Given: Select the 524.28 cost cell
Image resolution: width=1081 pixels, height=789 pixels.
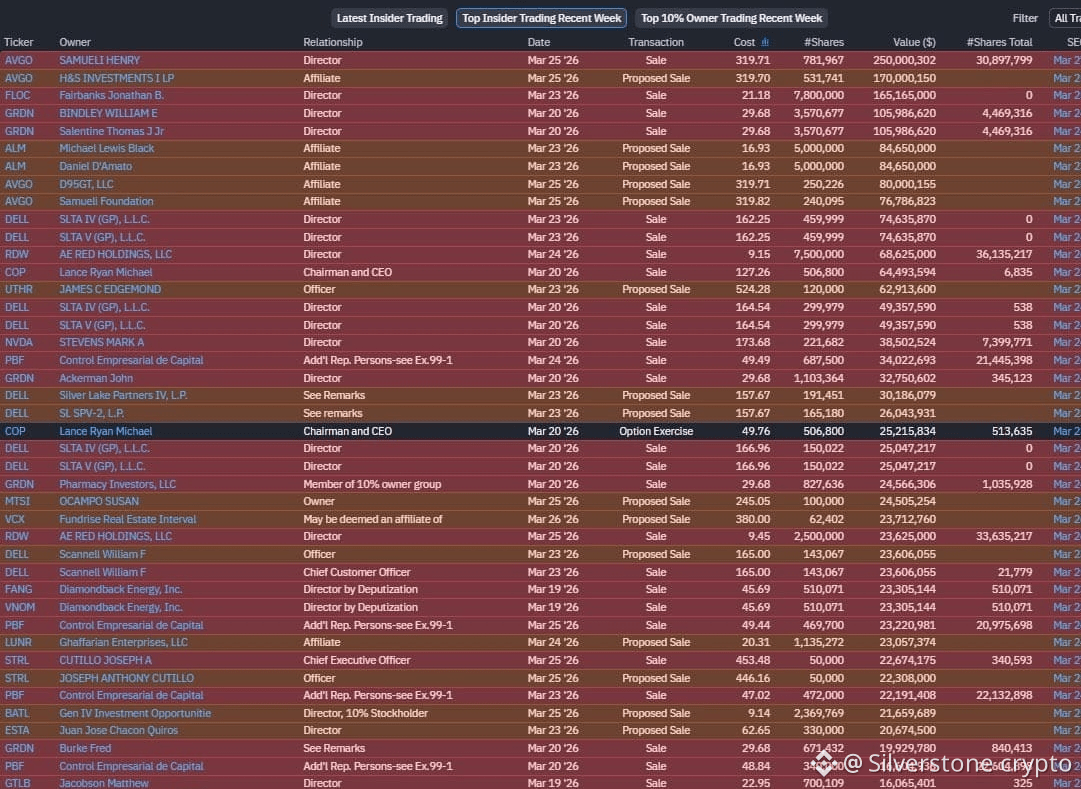Looking at the screenshot, I should click(753, 289).
